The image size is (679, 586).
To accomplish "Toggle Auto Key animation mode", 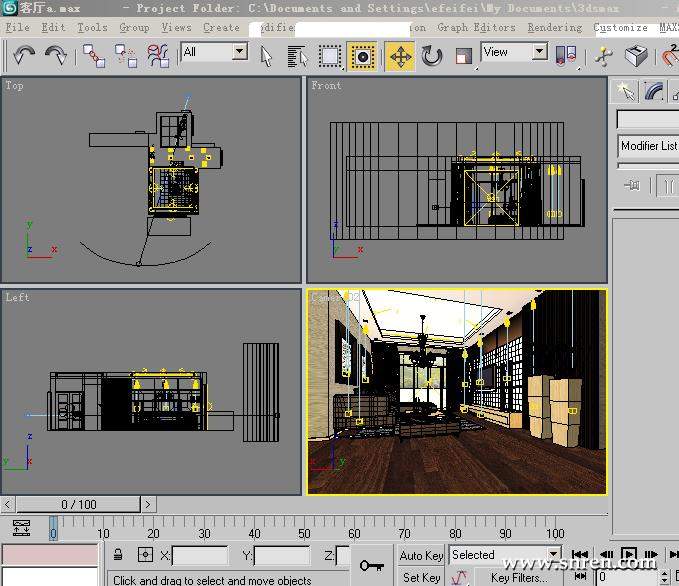I will 421,555.
